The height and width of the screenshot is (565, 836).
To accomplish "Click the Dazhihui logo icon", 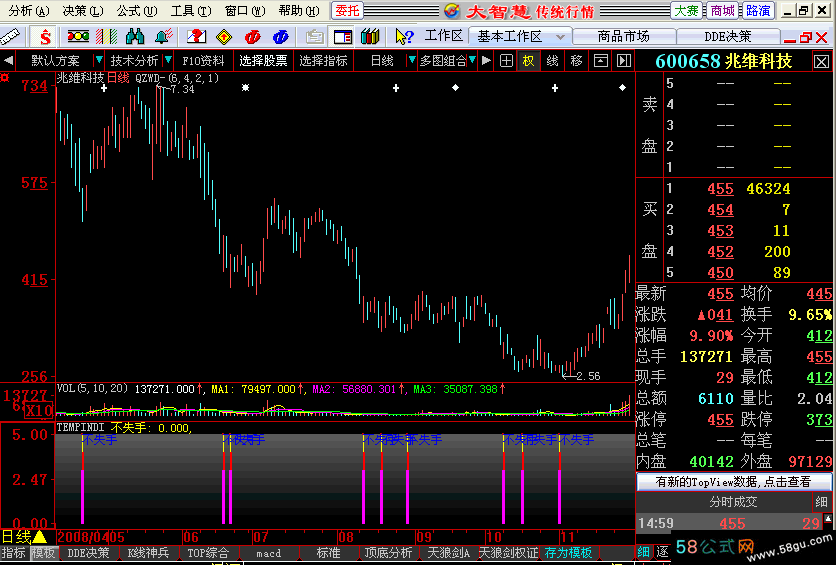I will coord(452,11).
